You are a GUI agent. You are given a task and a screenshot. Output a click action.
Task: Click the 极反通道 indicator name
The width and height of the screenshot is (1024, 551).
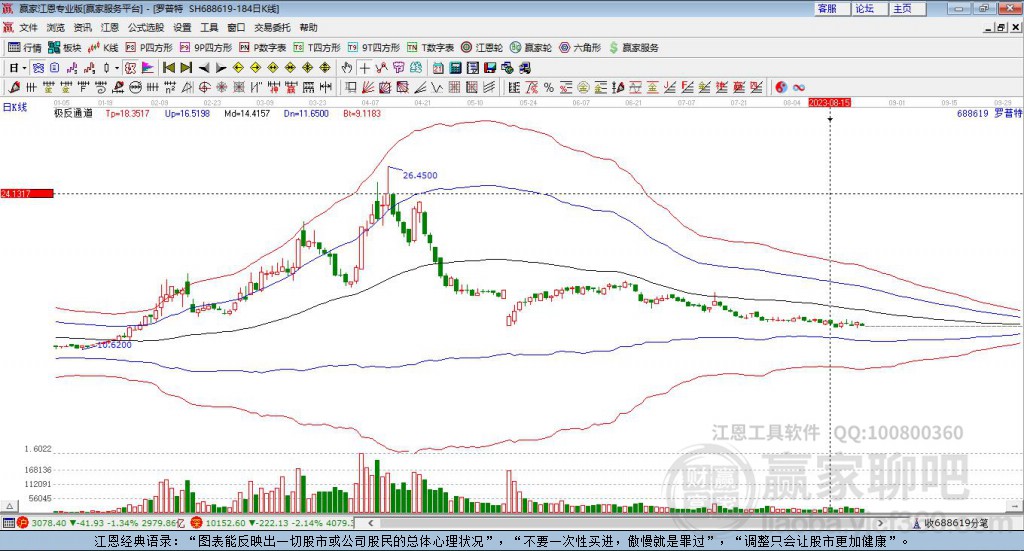[73, 113]
